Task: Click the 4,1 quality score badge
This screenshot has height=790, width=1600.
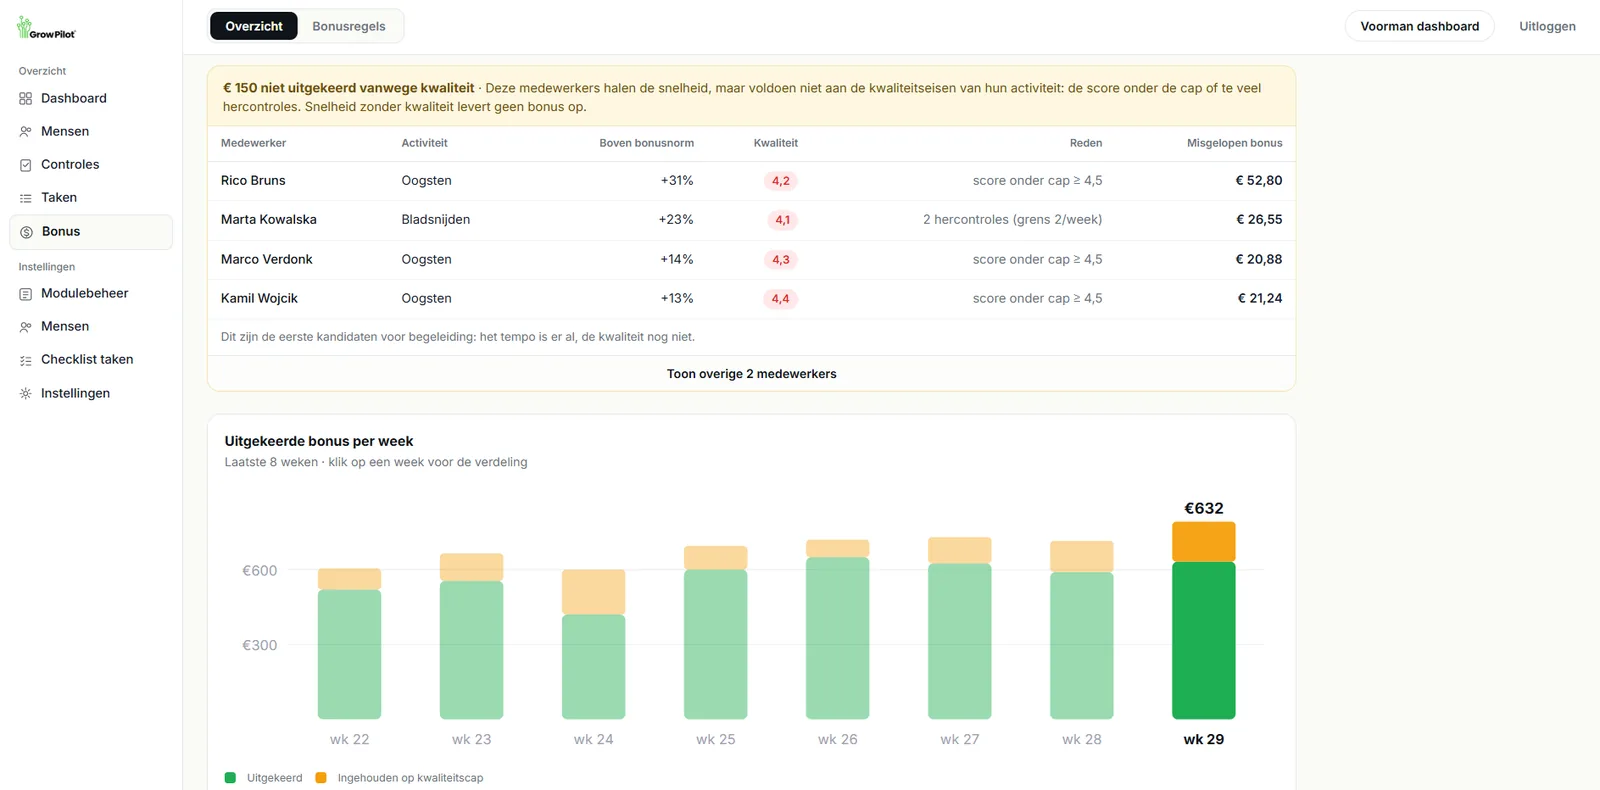Action: click(x=782, y=220)
